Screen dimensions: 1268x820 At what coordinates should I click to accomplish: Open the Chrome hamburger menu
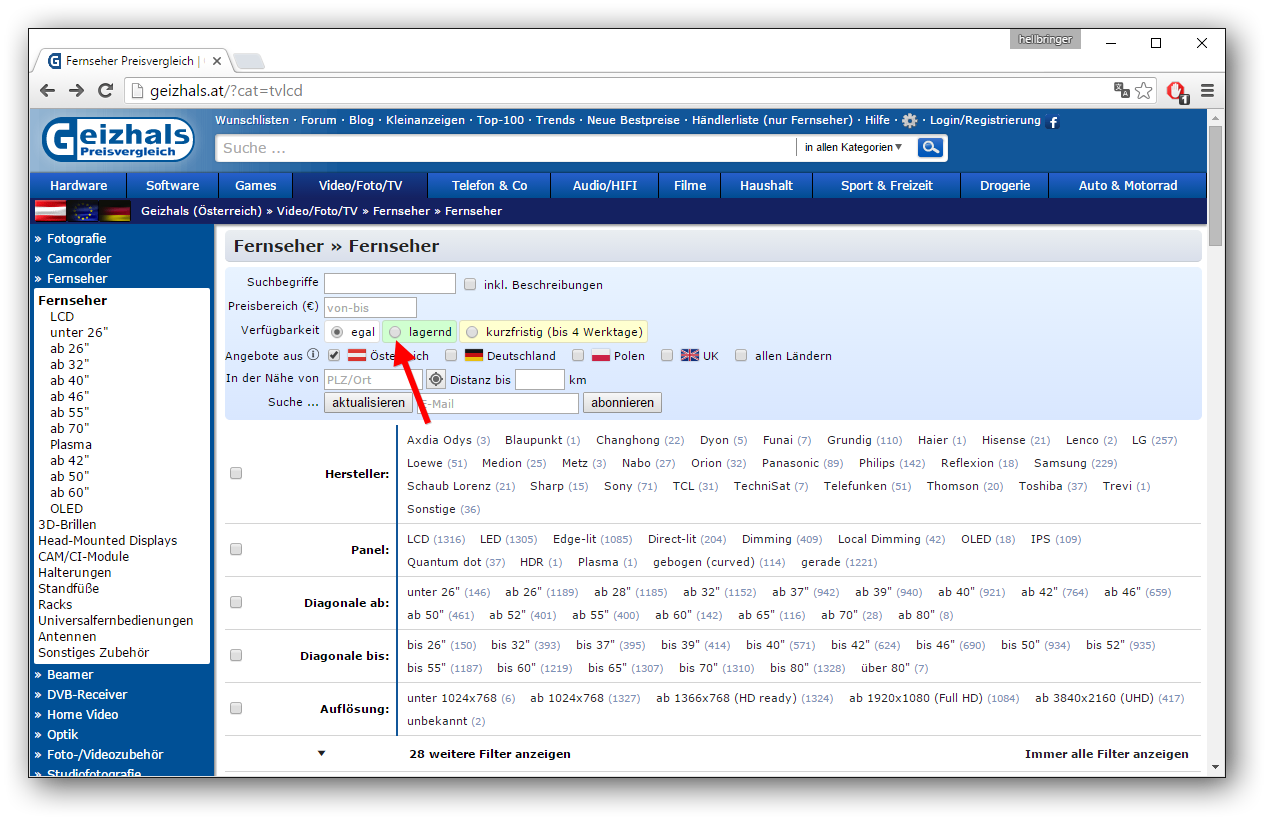point(1207,90)
